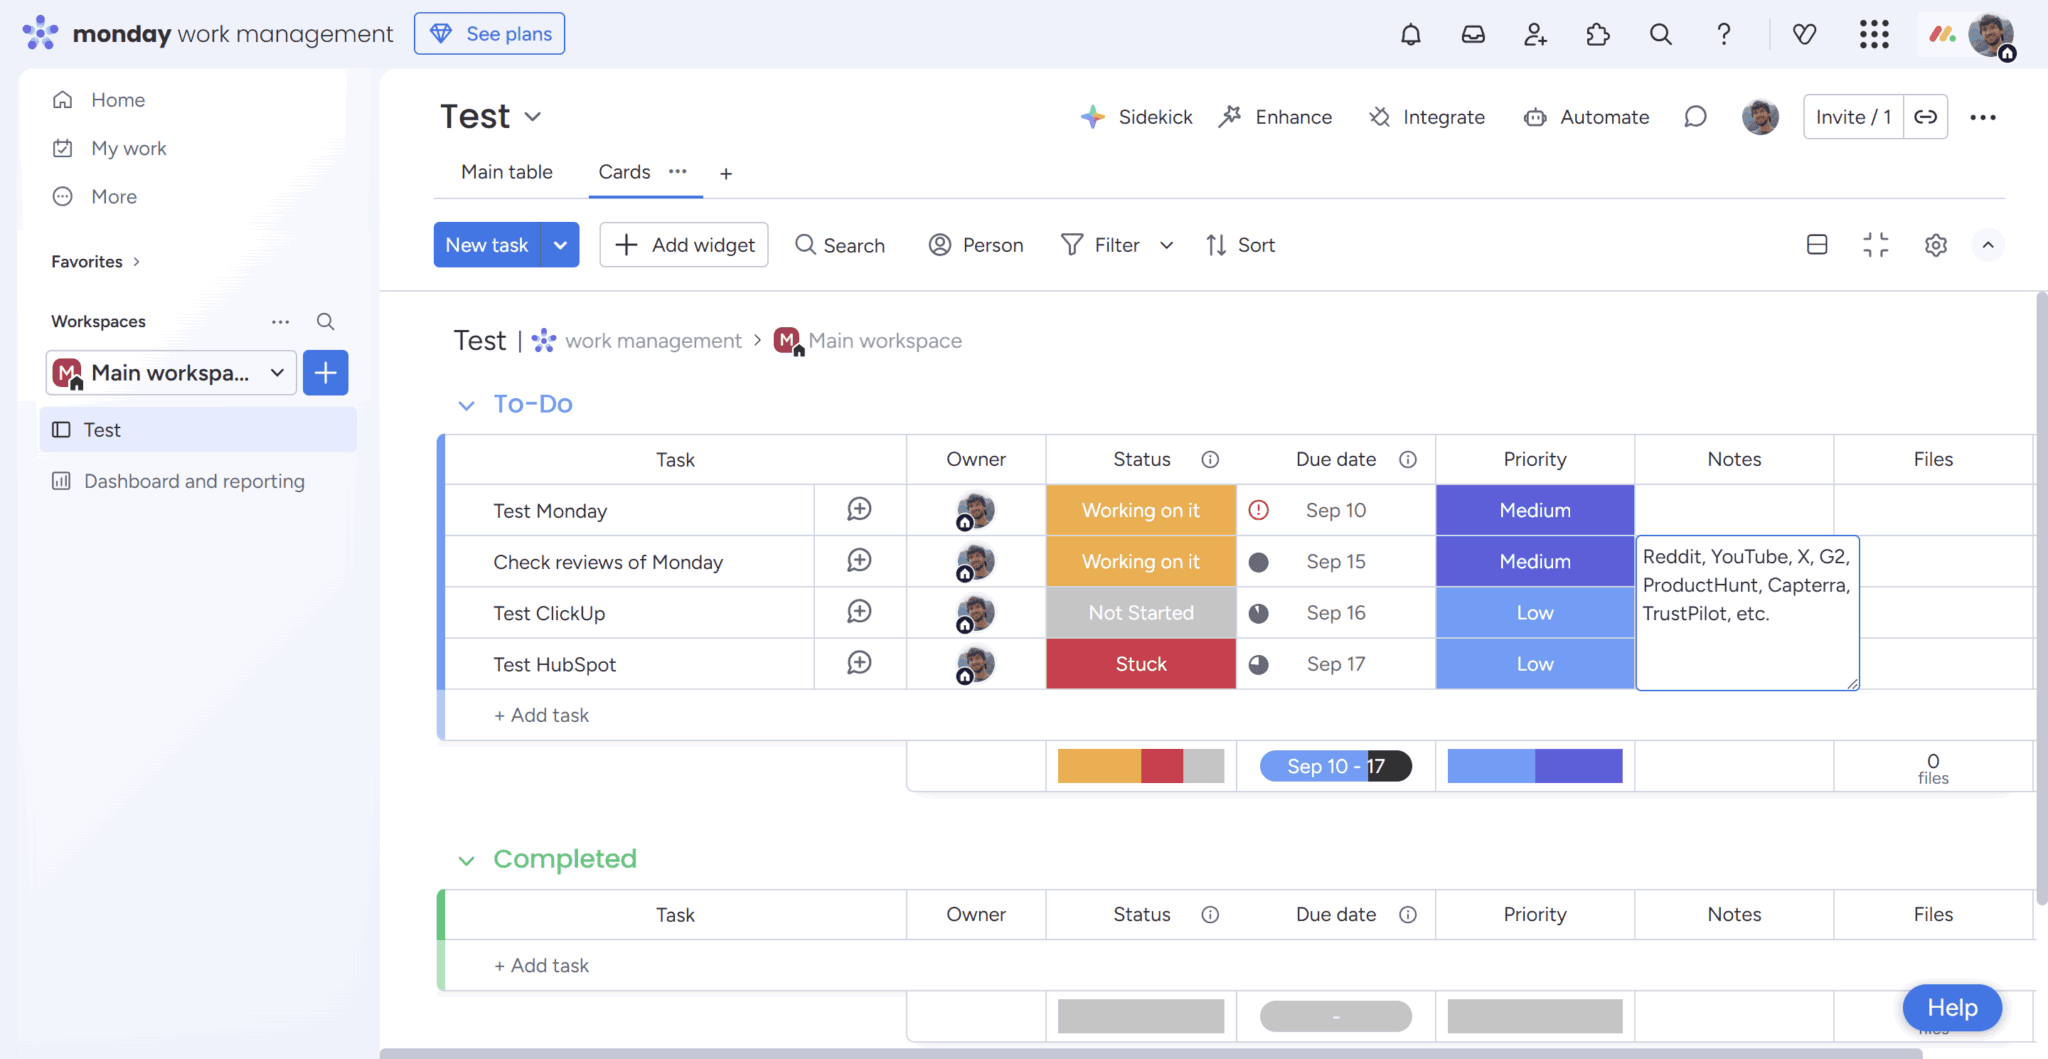Add an update to Test ClickUp

[x=859, y=612]
